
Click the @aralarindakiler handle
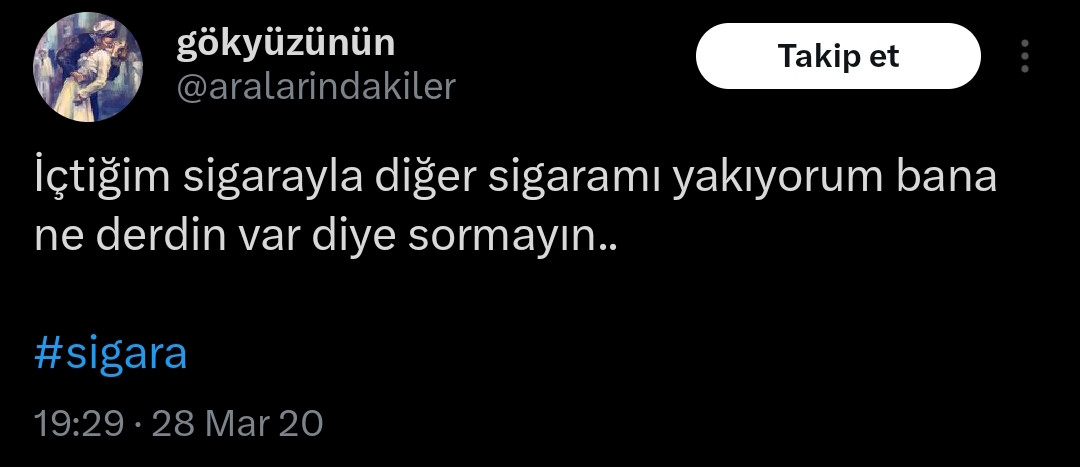(316, 87)
